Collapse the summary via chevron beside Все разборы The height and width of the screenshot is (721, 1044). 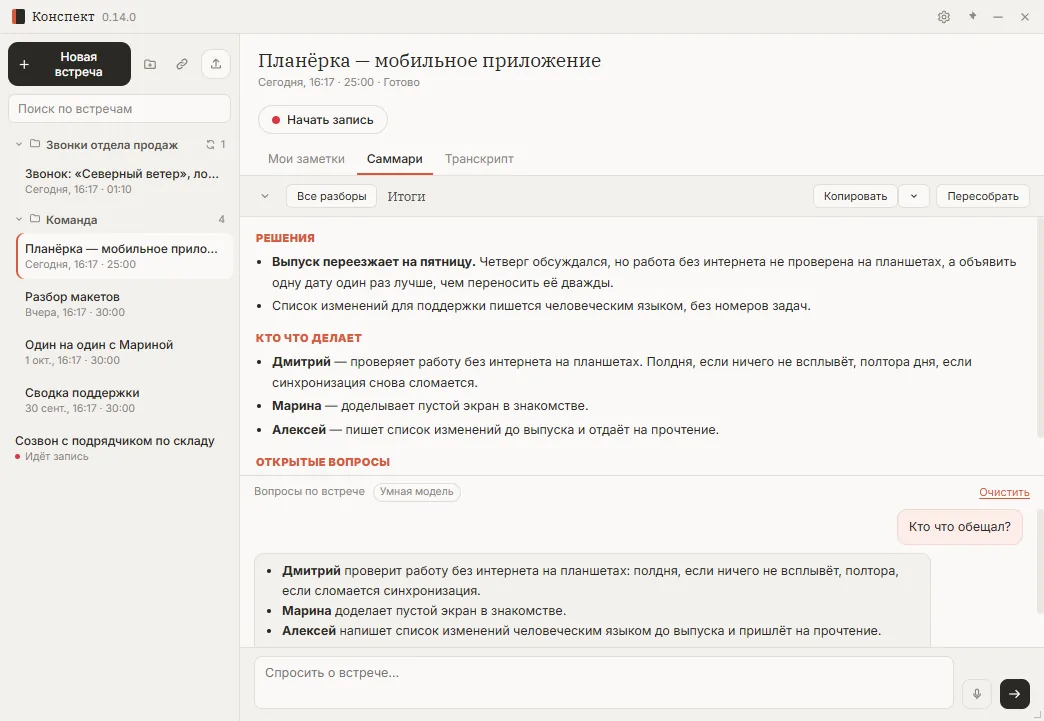click(x=265, y=196)
